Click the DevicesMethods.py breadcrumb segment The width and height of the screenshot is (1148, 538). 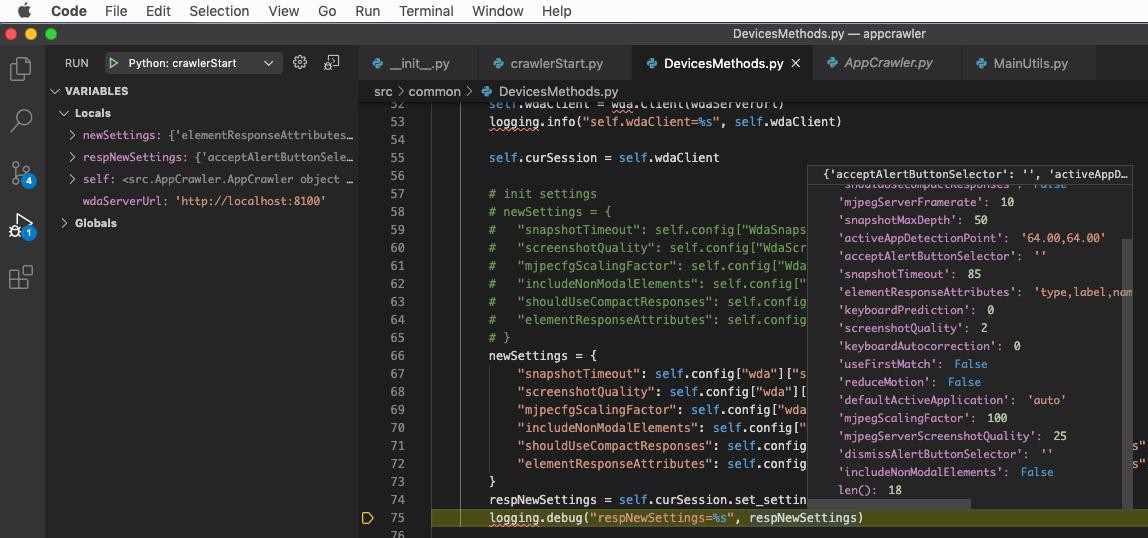pyautogui.click(x=558, y=91)
